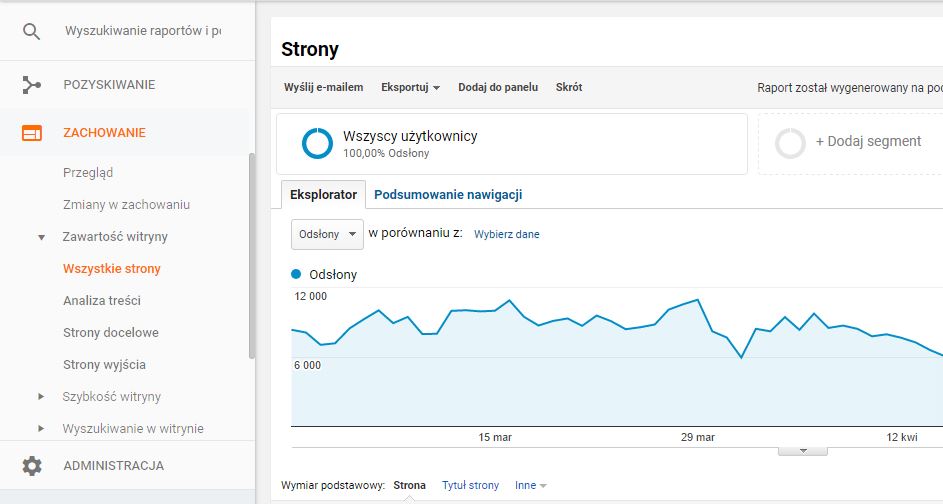
Task: Click the 12 kwi axis label
Action: pos(902,437)
